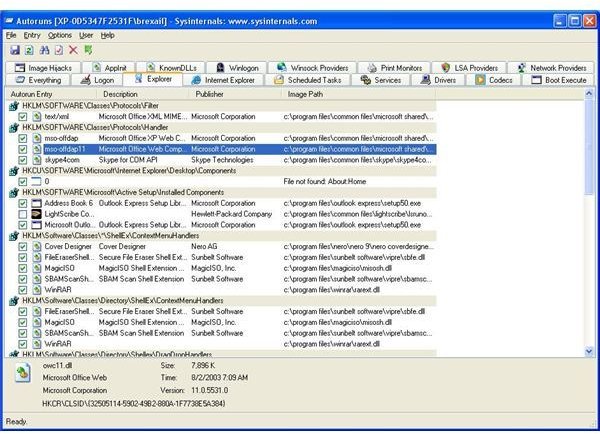600x434 pixels.
Task: Switch to the Image Hijacks tab
Action: pos(43,68)
